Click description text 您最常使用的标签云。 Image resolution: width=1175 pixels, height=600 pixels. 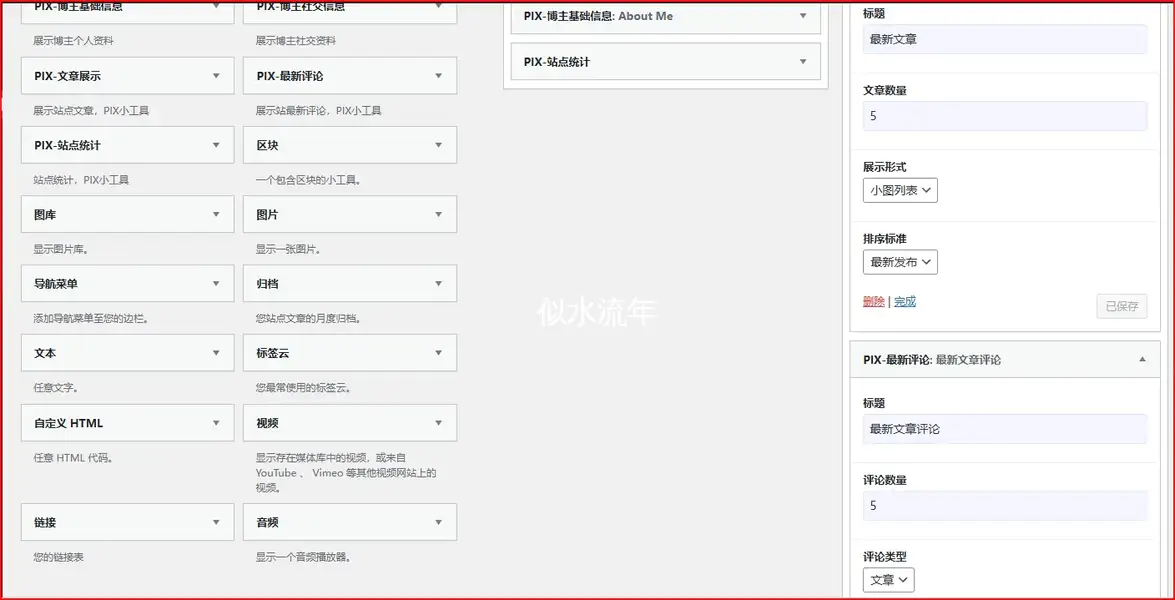click(303, 388)
